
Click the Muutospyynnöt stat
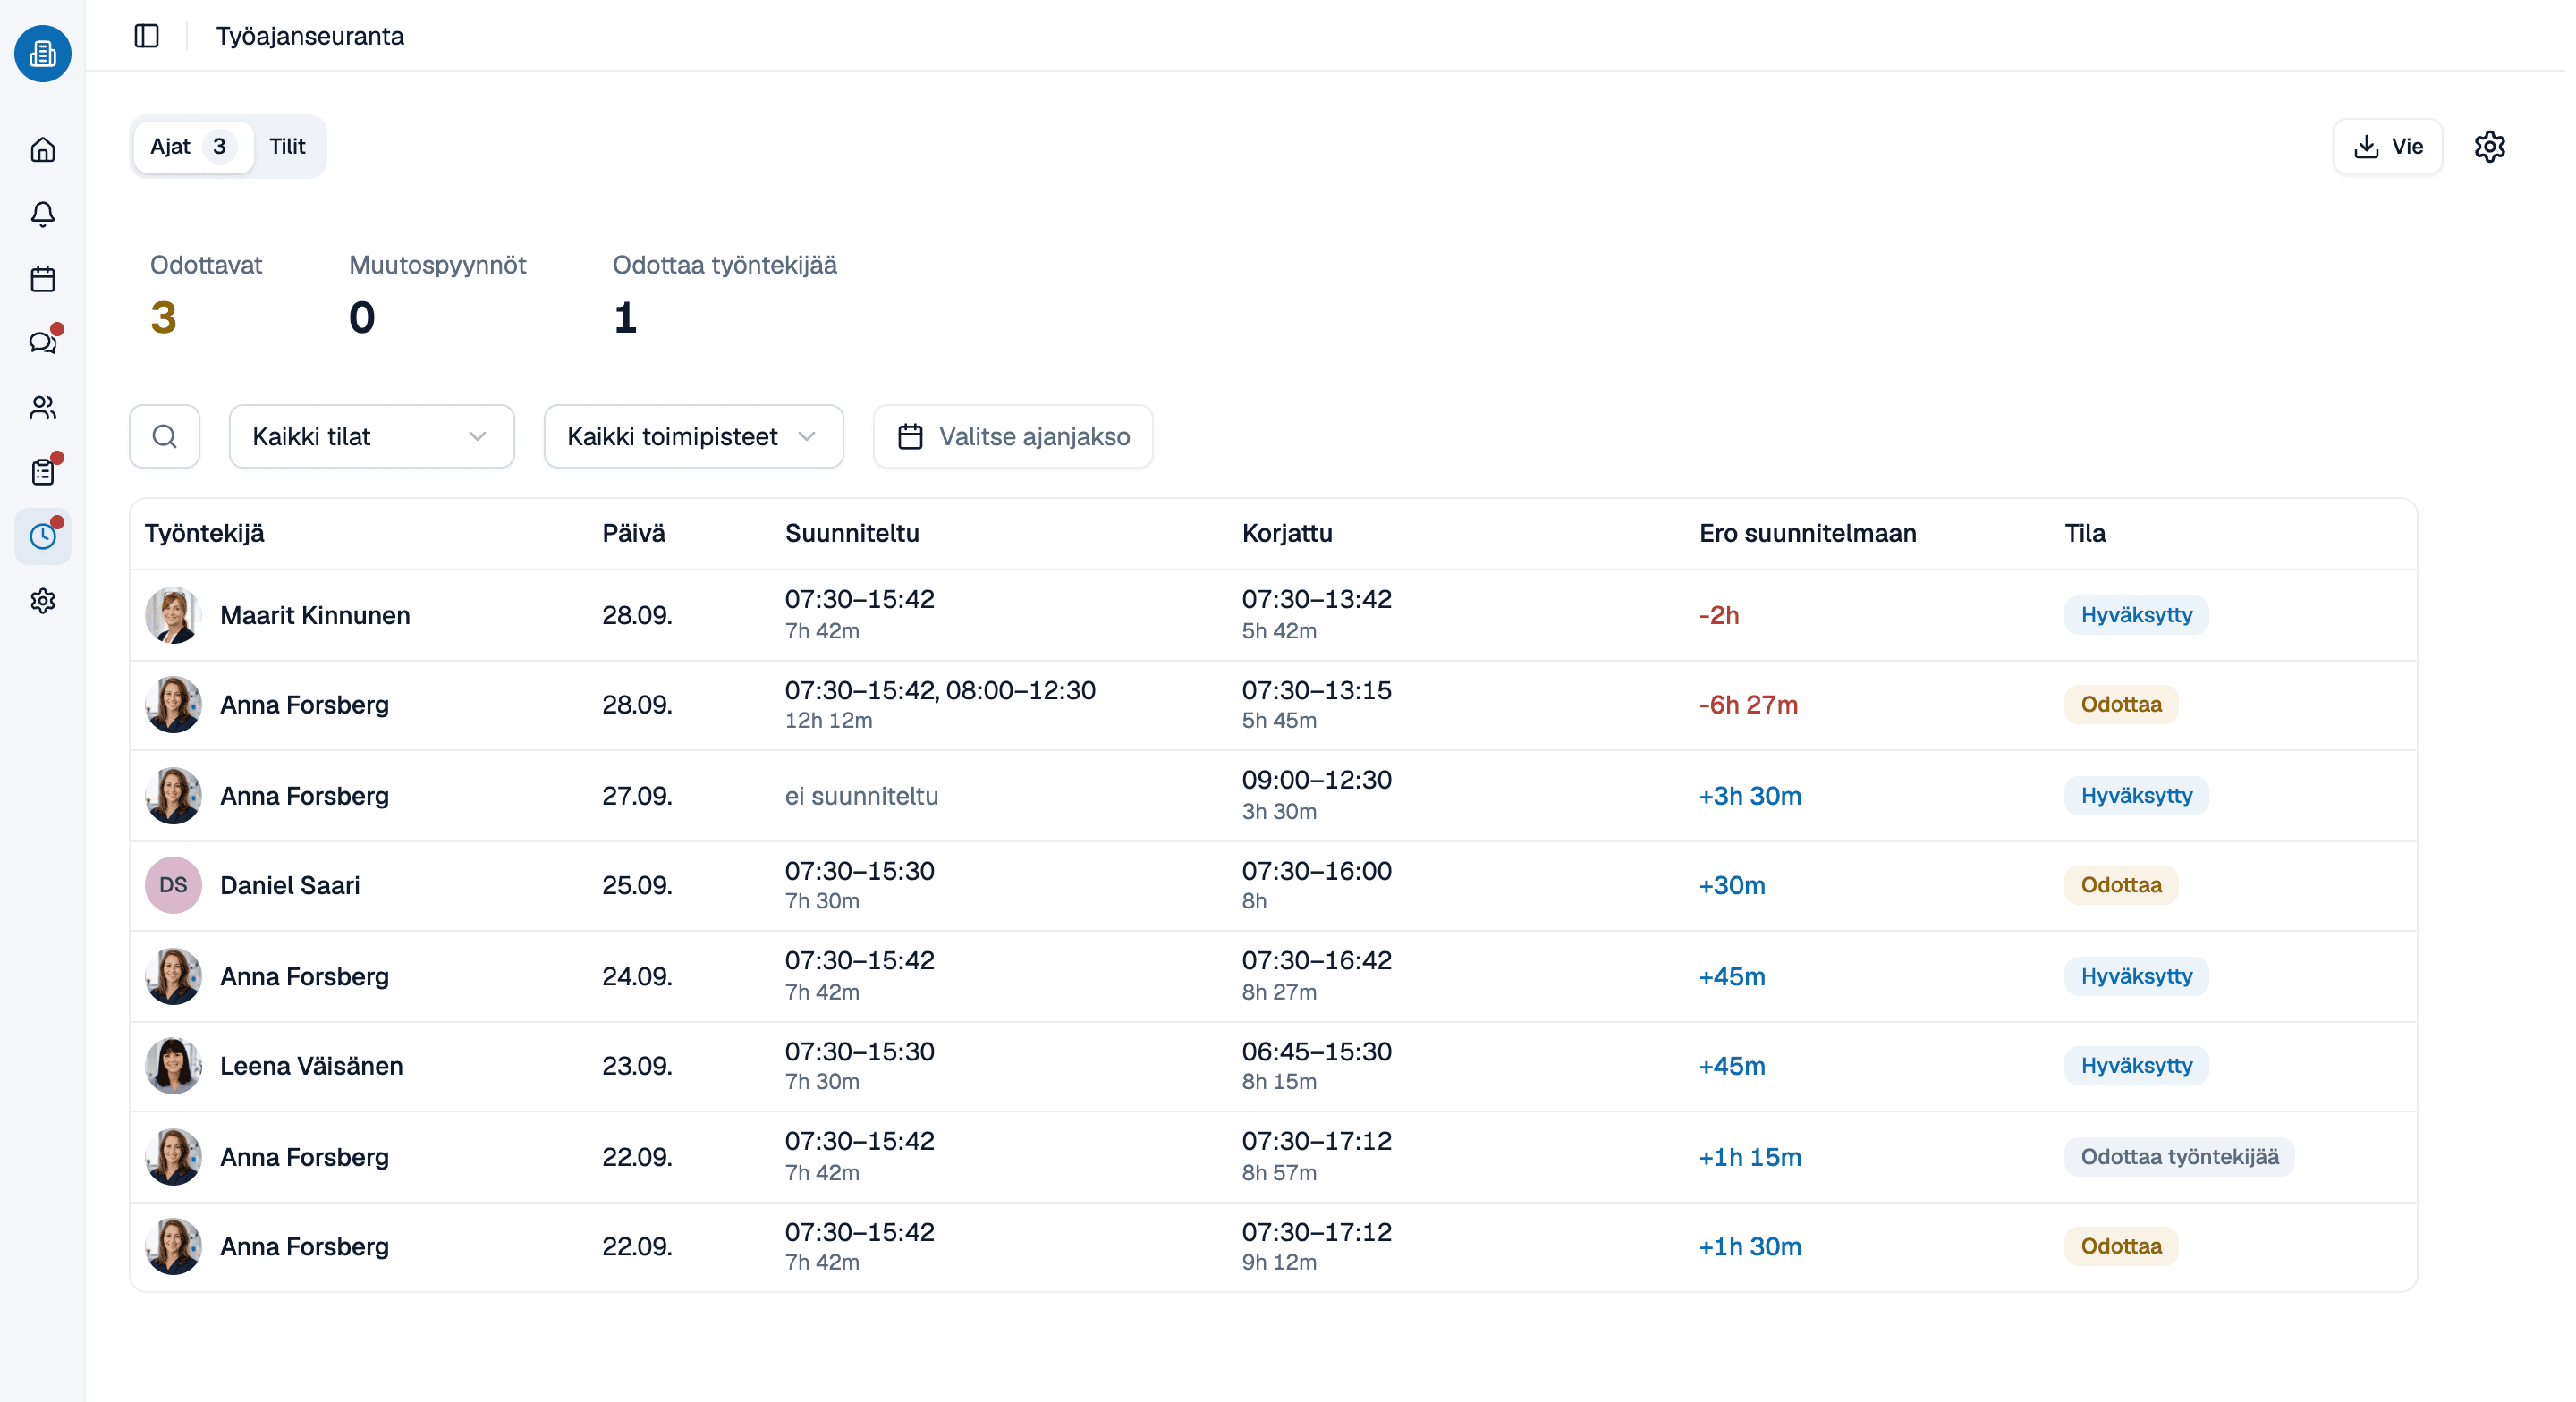click(437, 295)
